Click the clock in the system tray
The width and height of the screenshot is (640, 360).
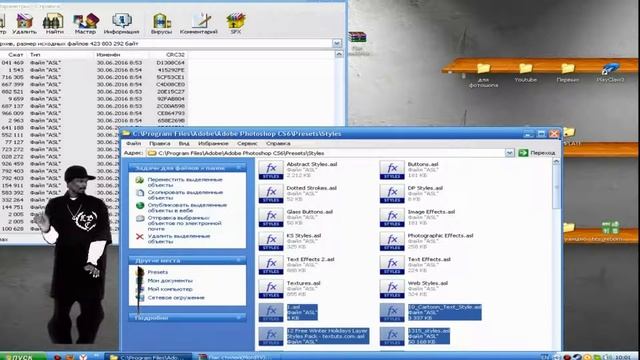point(622,357)
